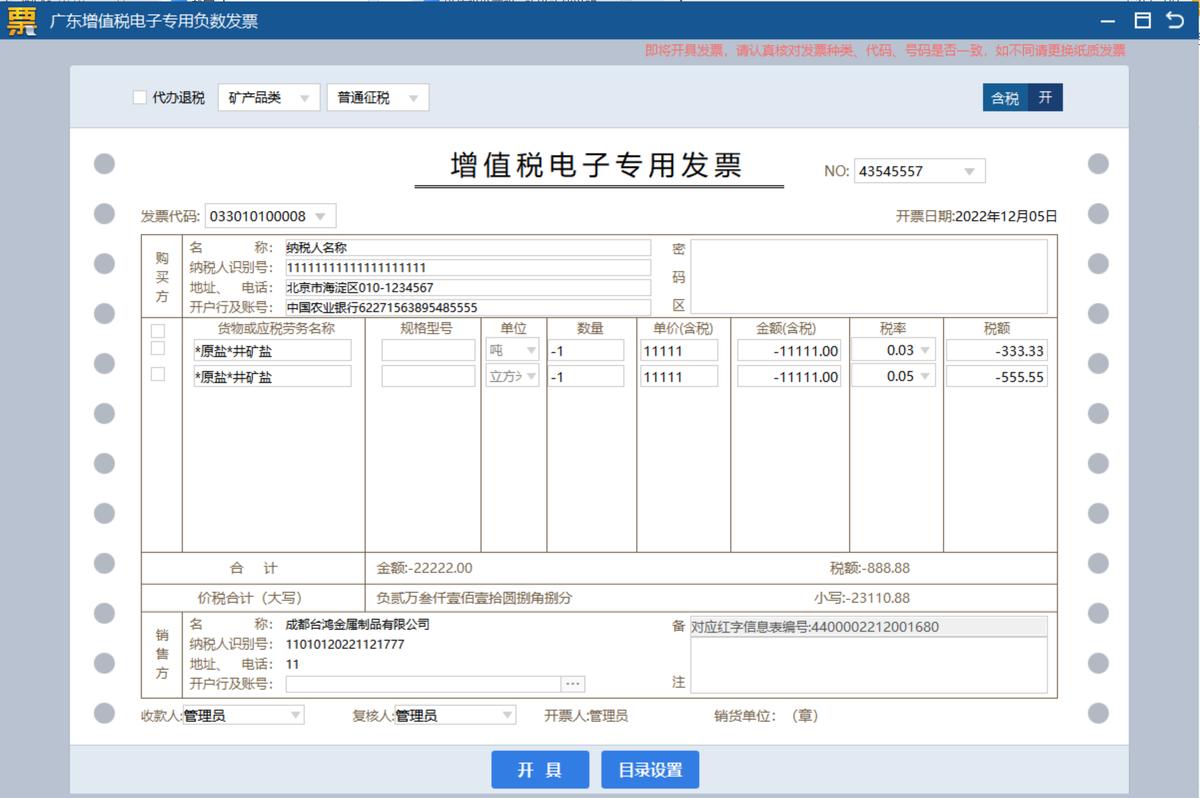The image size is (1200, 798).
Task: Click the restore window icon in the title bar
Action: point(1144,20)
